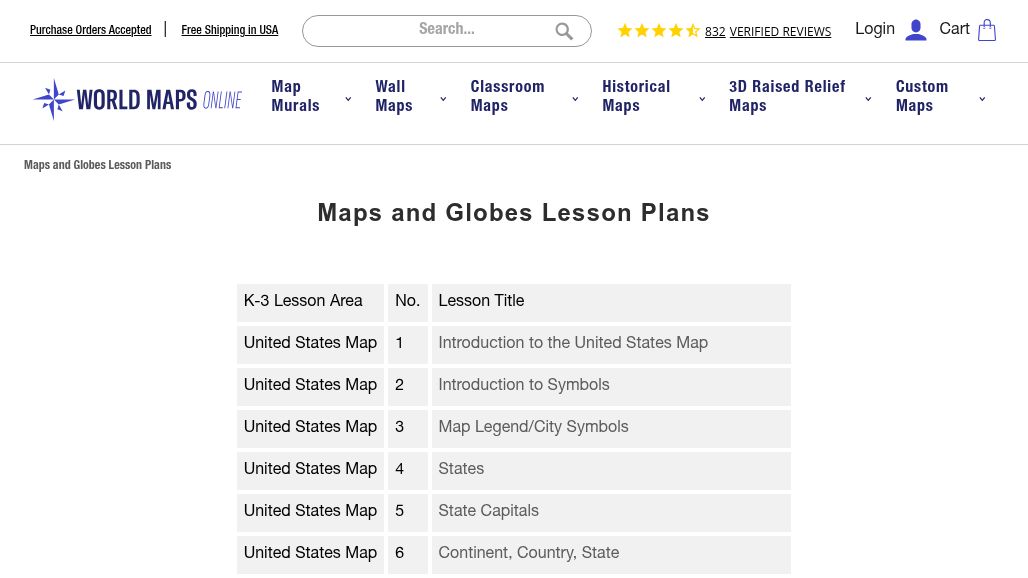The width and height of the screenshot is (1028, 578).
Task: Open the State Capitals lesson link
Action: click(x=488, y=511)
